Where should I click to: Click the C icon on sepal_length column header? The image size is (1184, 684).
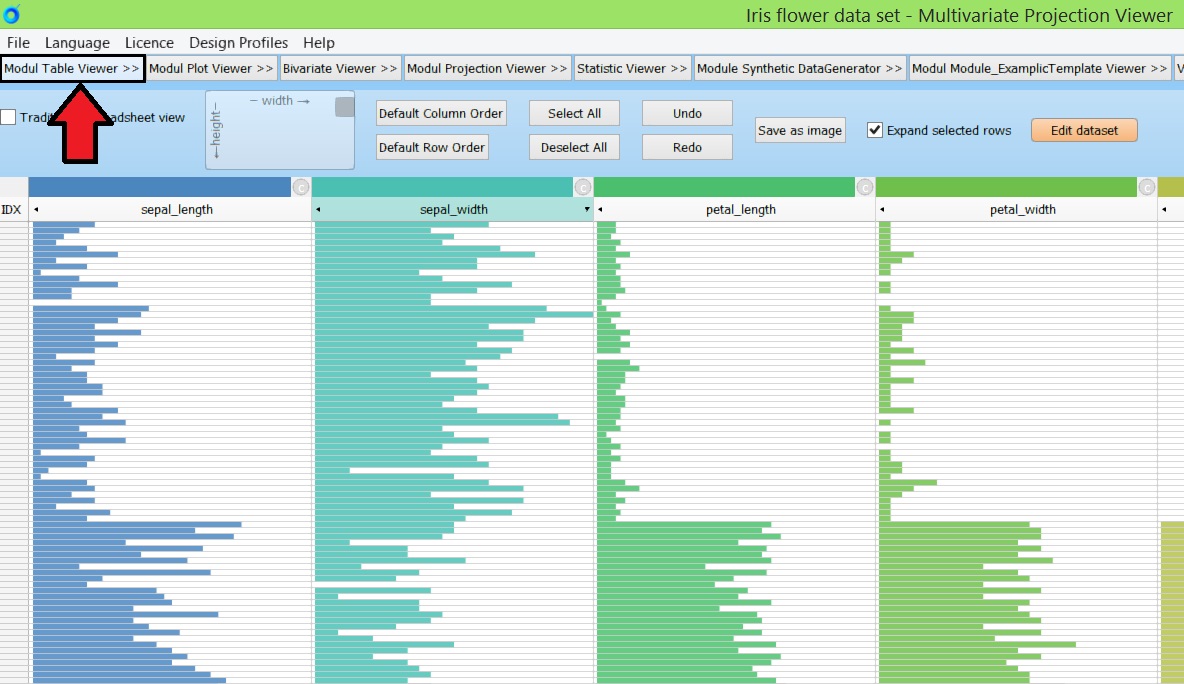(300, 186)
